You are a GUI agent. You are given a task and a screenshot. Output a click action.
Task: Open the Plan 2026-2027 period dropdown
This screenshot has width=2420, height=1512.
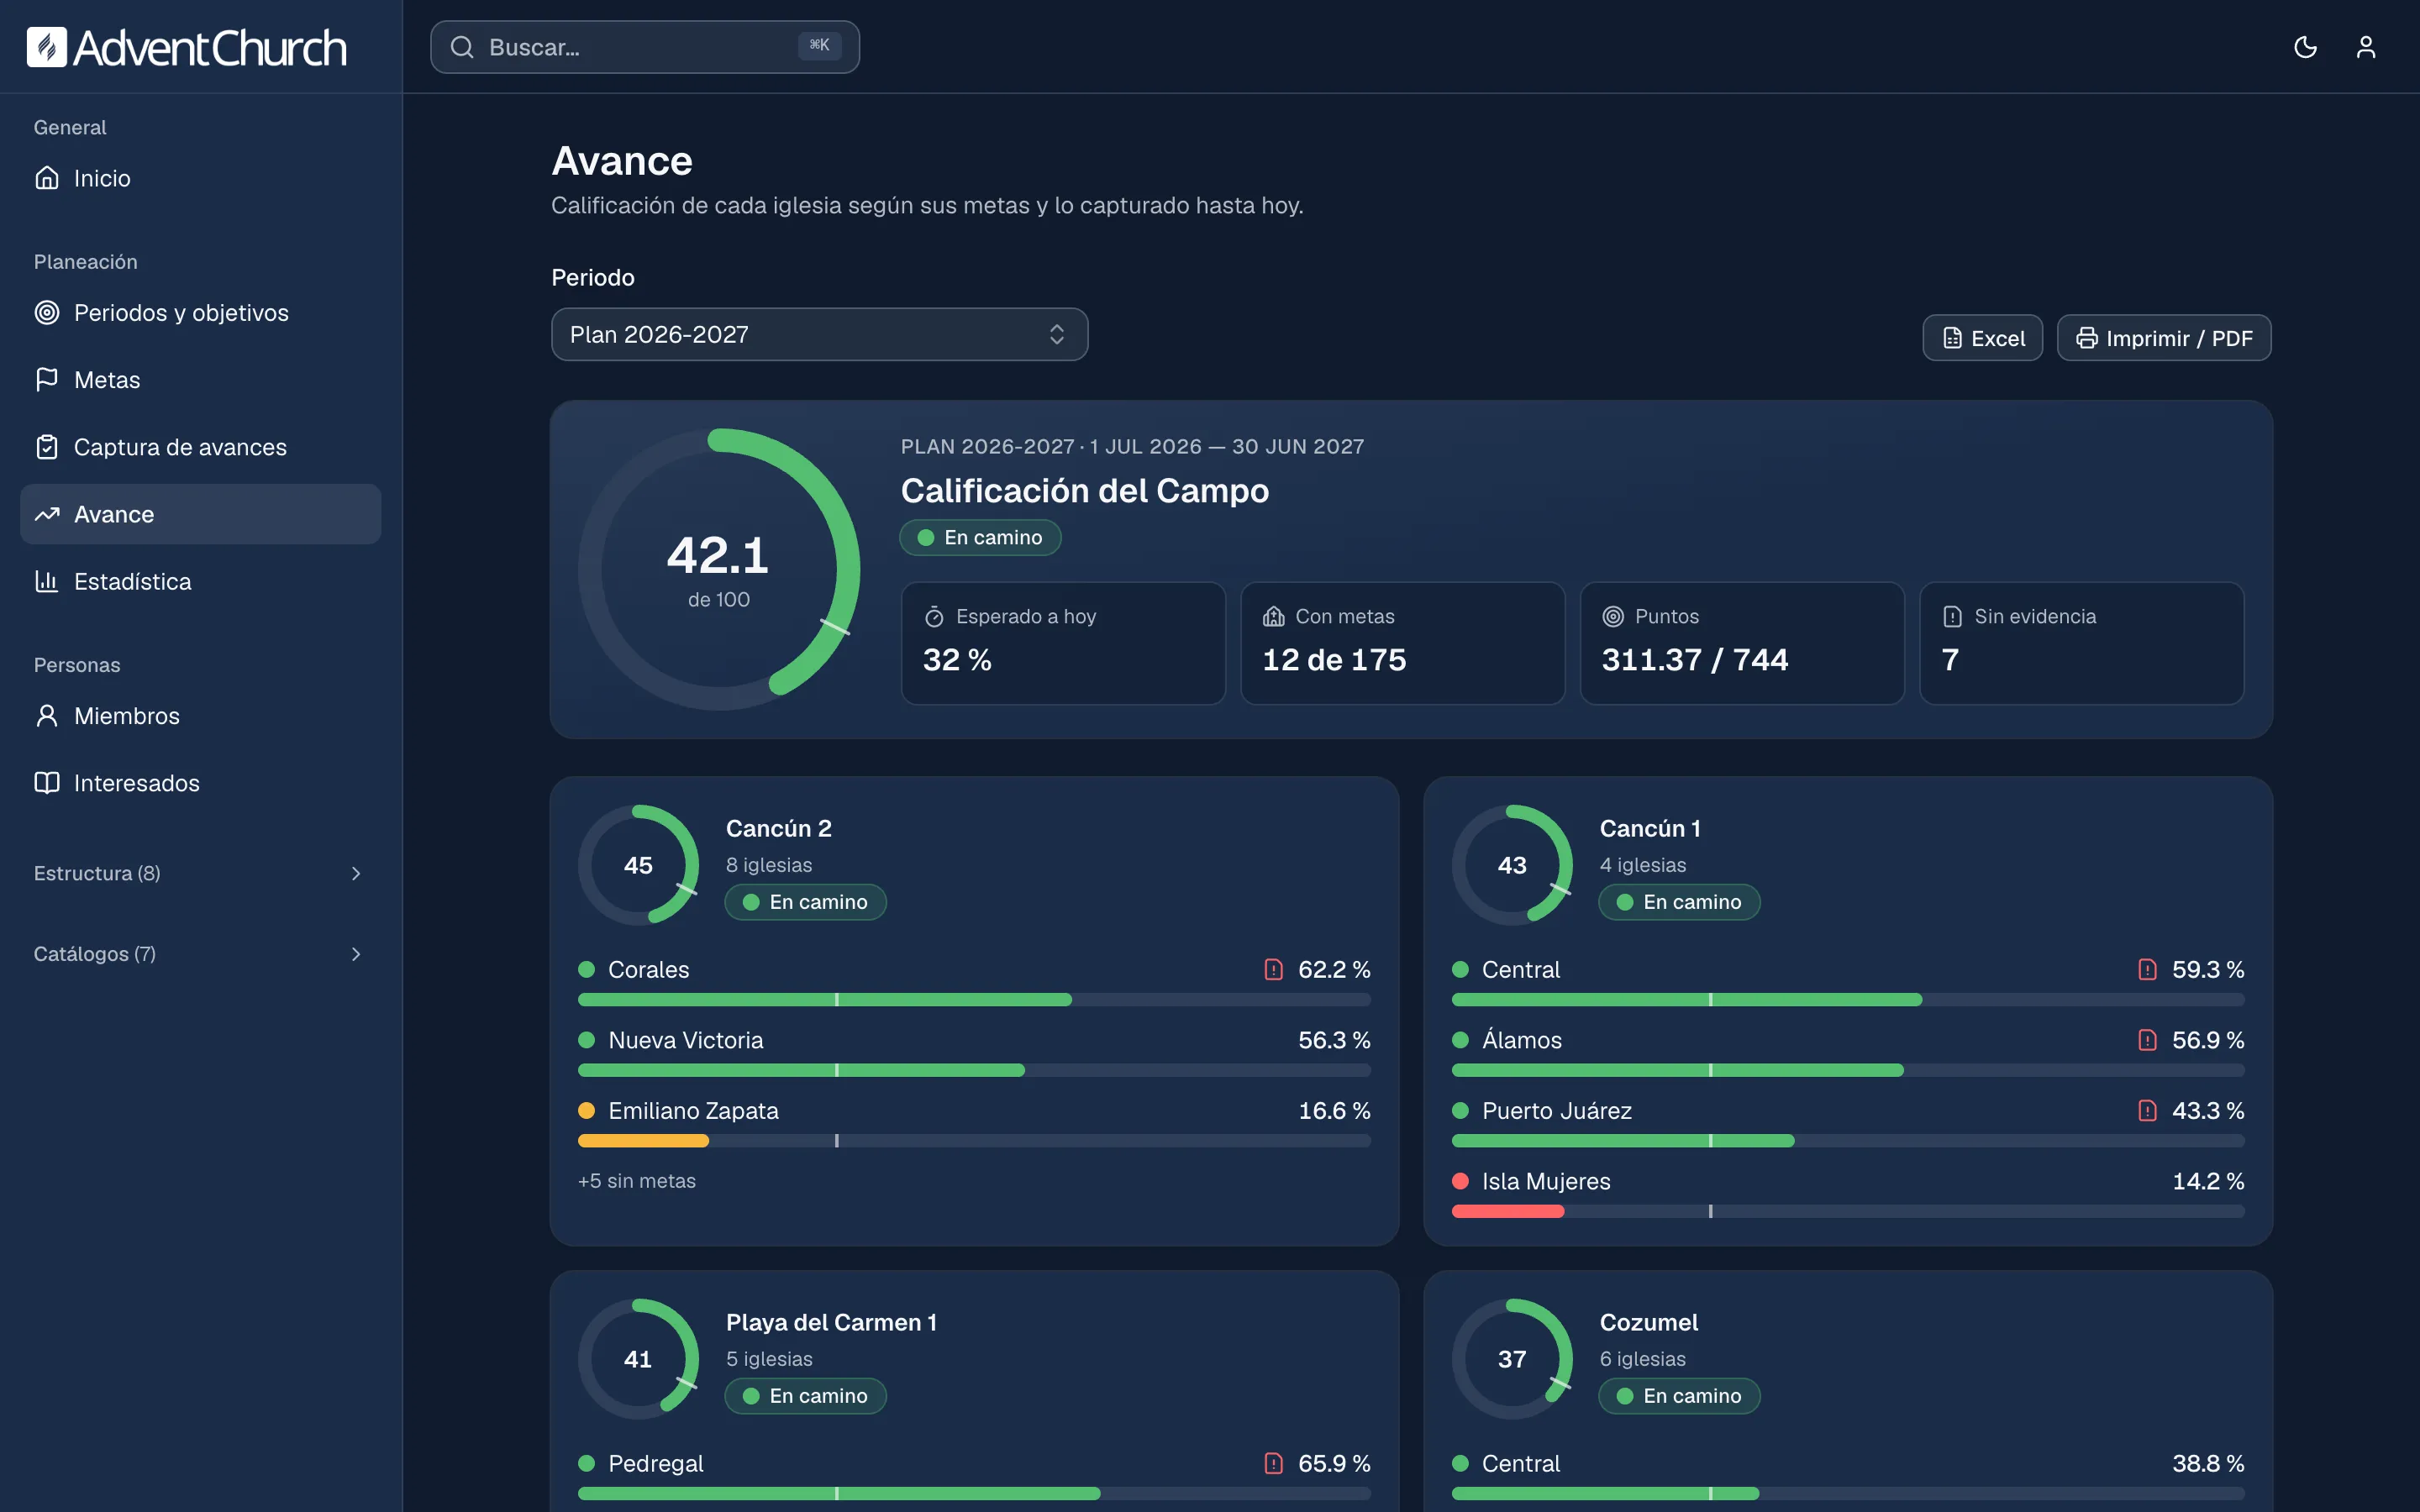point(819,334)
